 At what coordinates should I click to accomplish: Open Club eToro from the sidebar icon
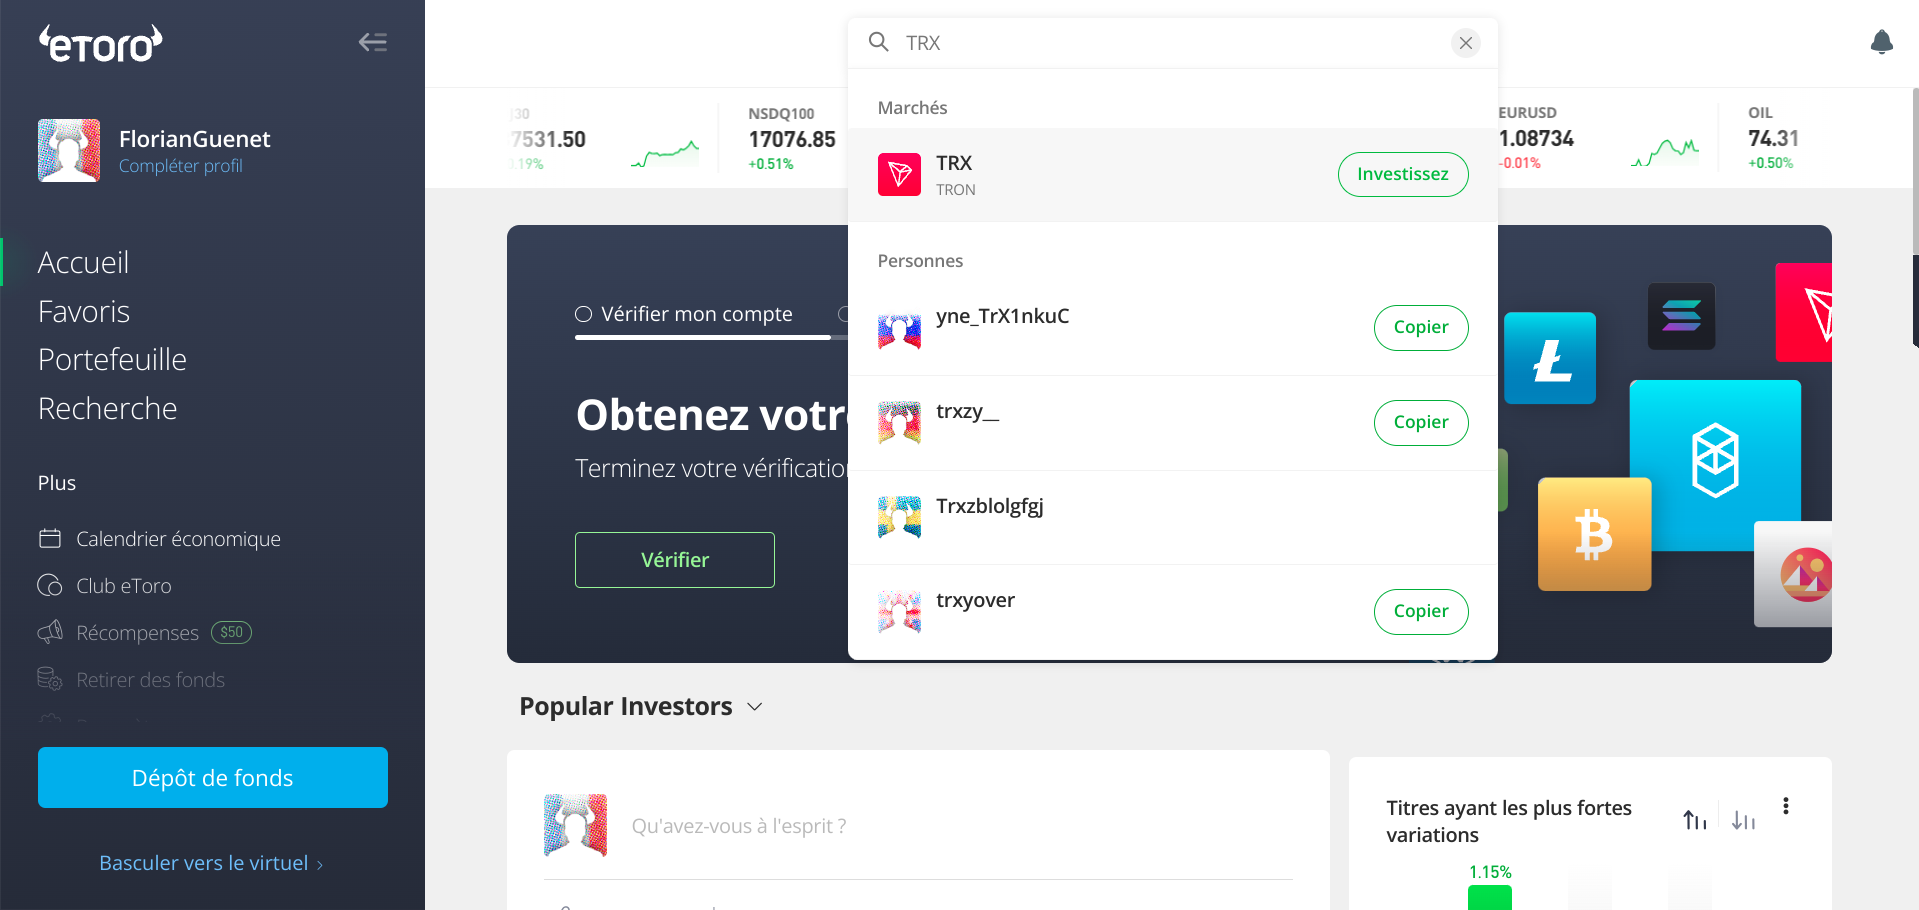click(x=50, y=586)
